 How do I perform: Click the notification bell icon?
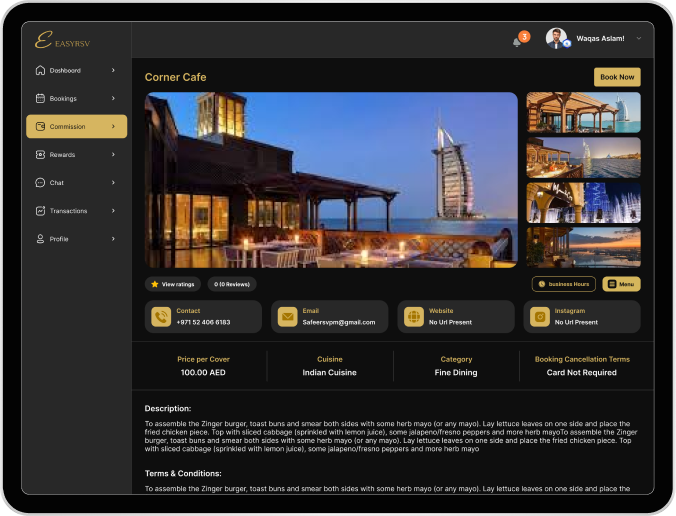point(517,41)
